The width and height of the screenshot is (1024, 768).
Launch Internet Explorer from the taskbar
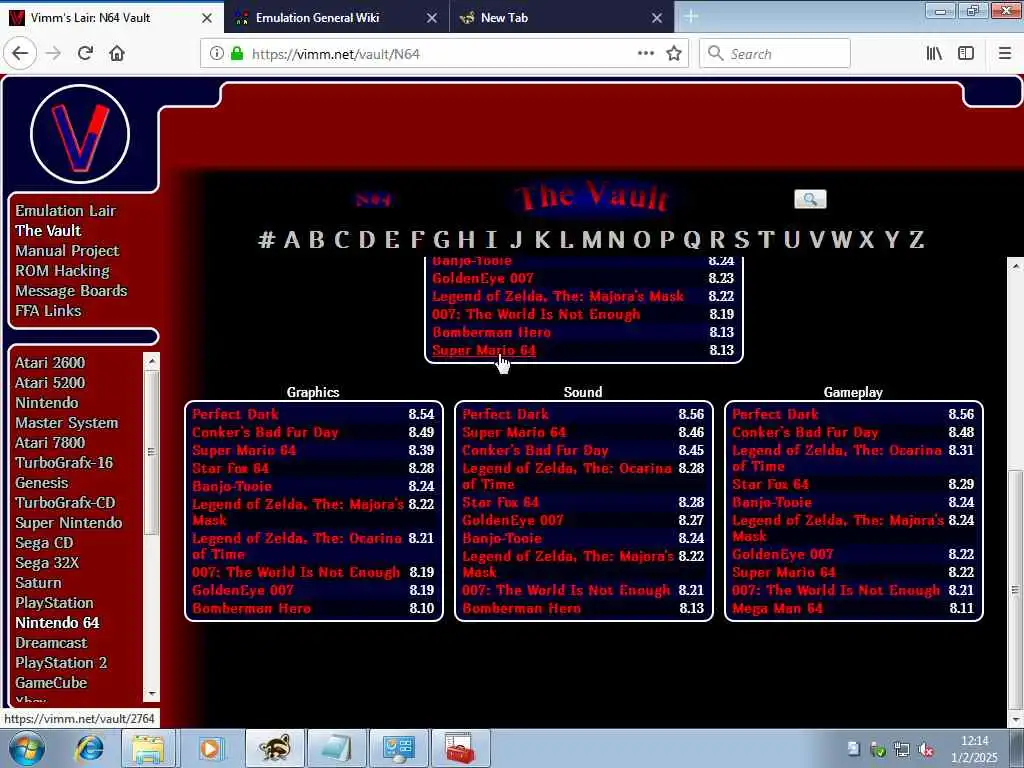(x=89, y=748)
